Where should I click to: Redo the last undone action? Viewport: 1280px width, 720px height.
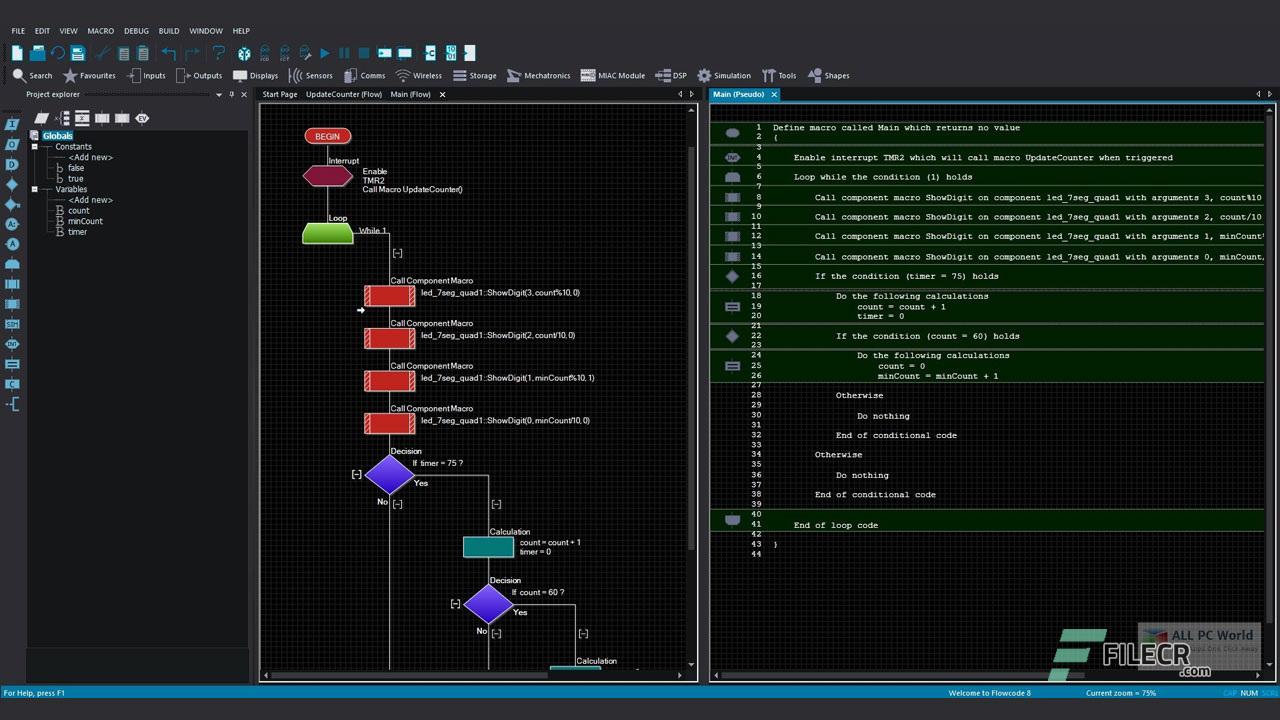192,53
